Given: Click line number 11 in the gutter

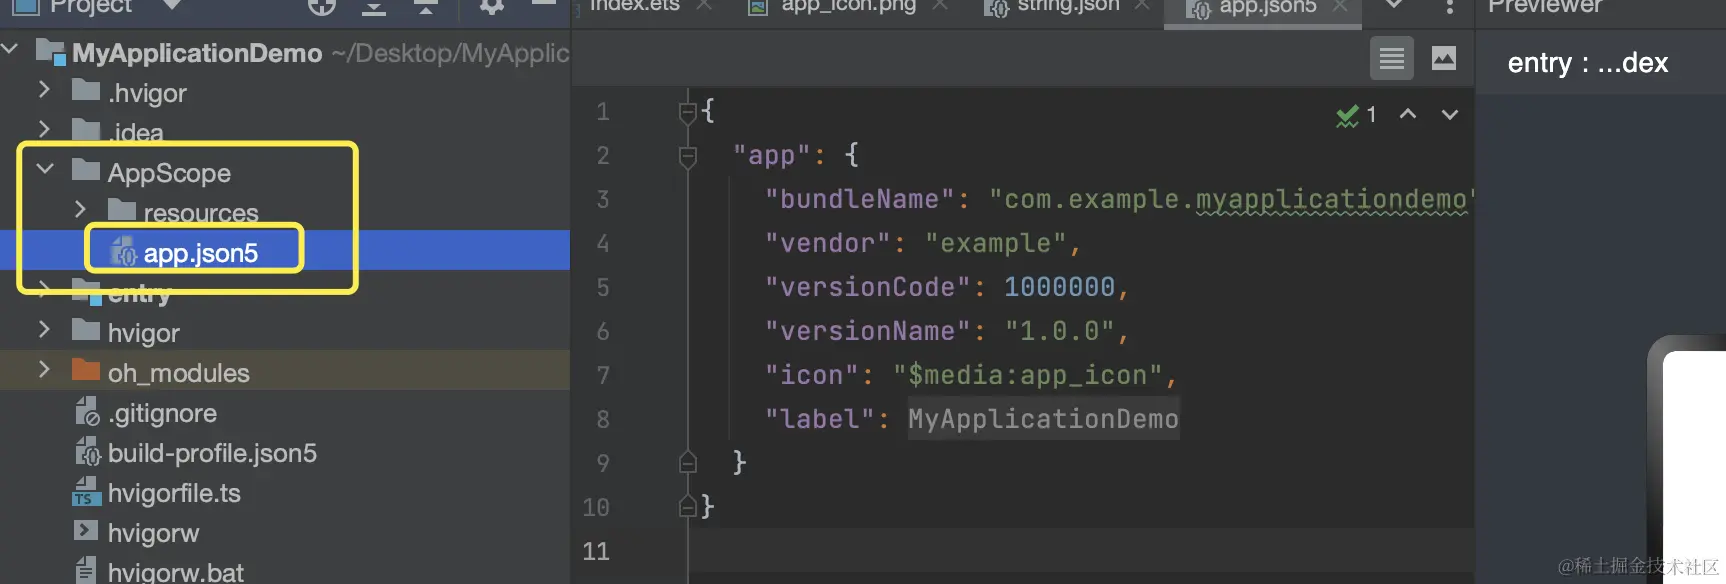Looking at the screenshot, I should [596, 551].
